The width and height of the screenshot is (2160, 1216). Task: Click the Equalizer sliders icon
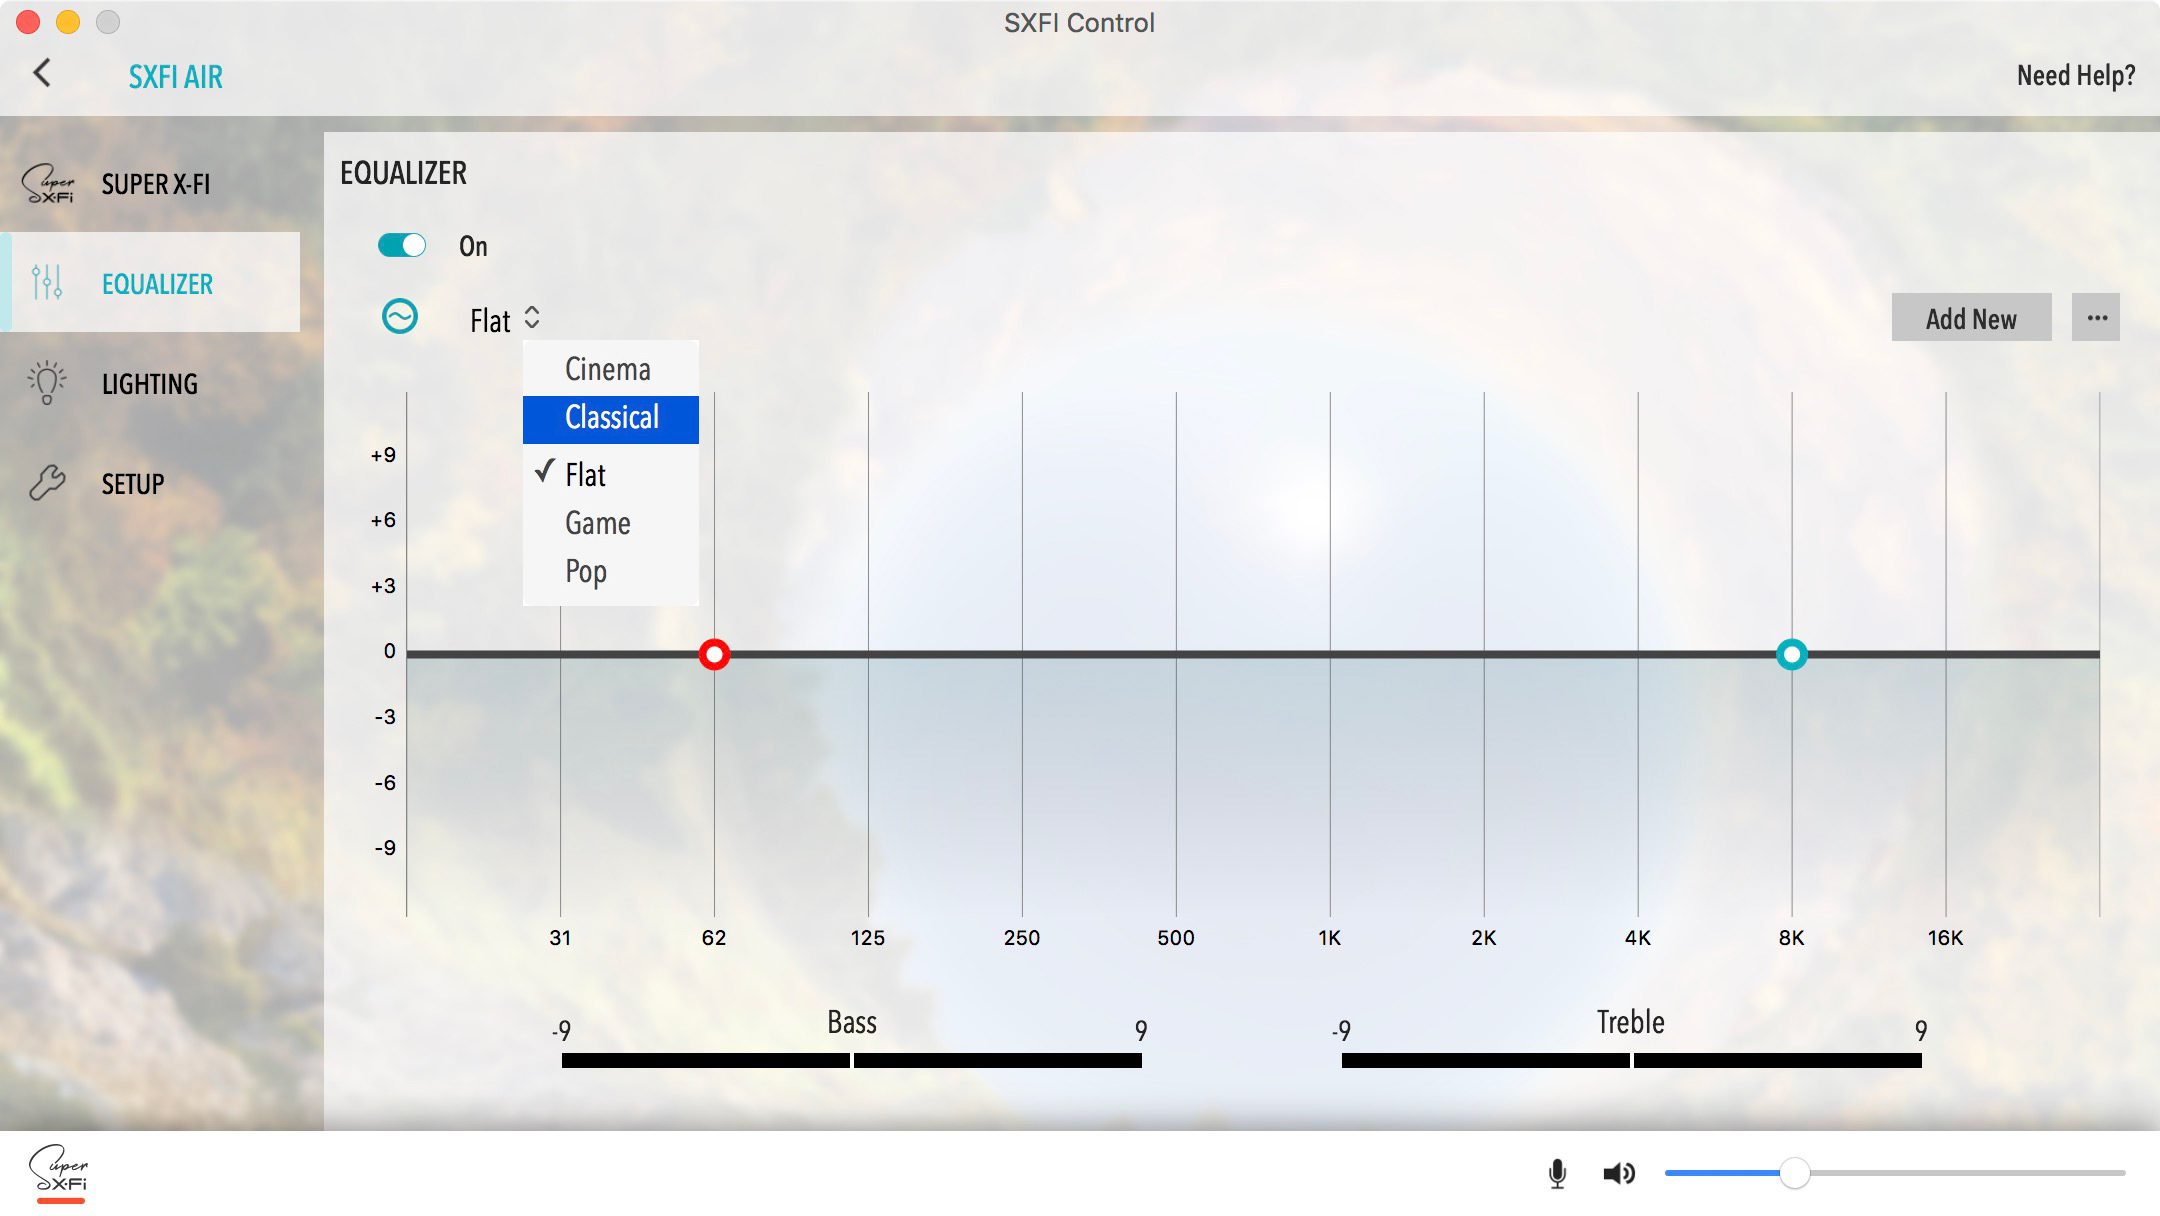pos(47,283)
